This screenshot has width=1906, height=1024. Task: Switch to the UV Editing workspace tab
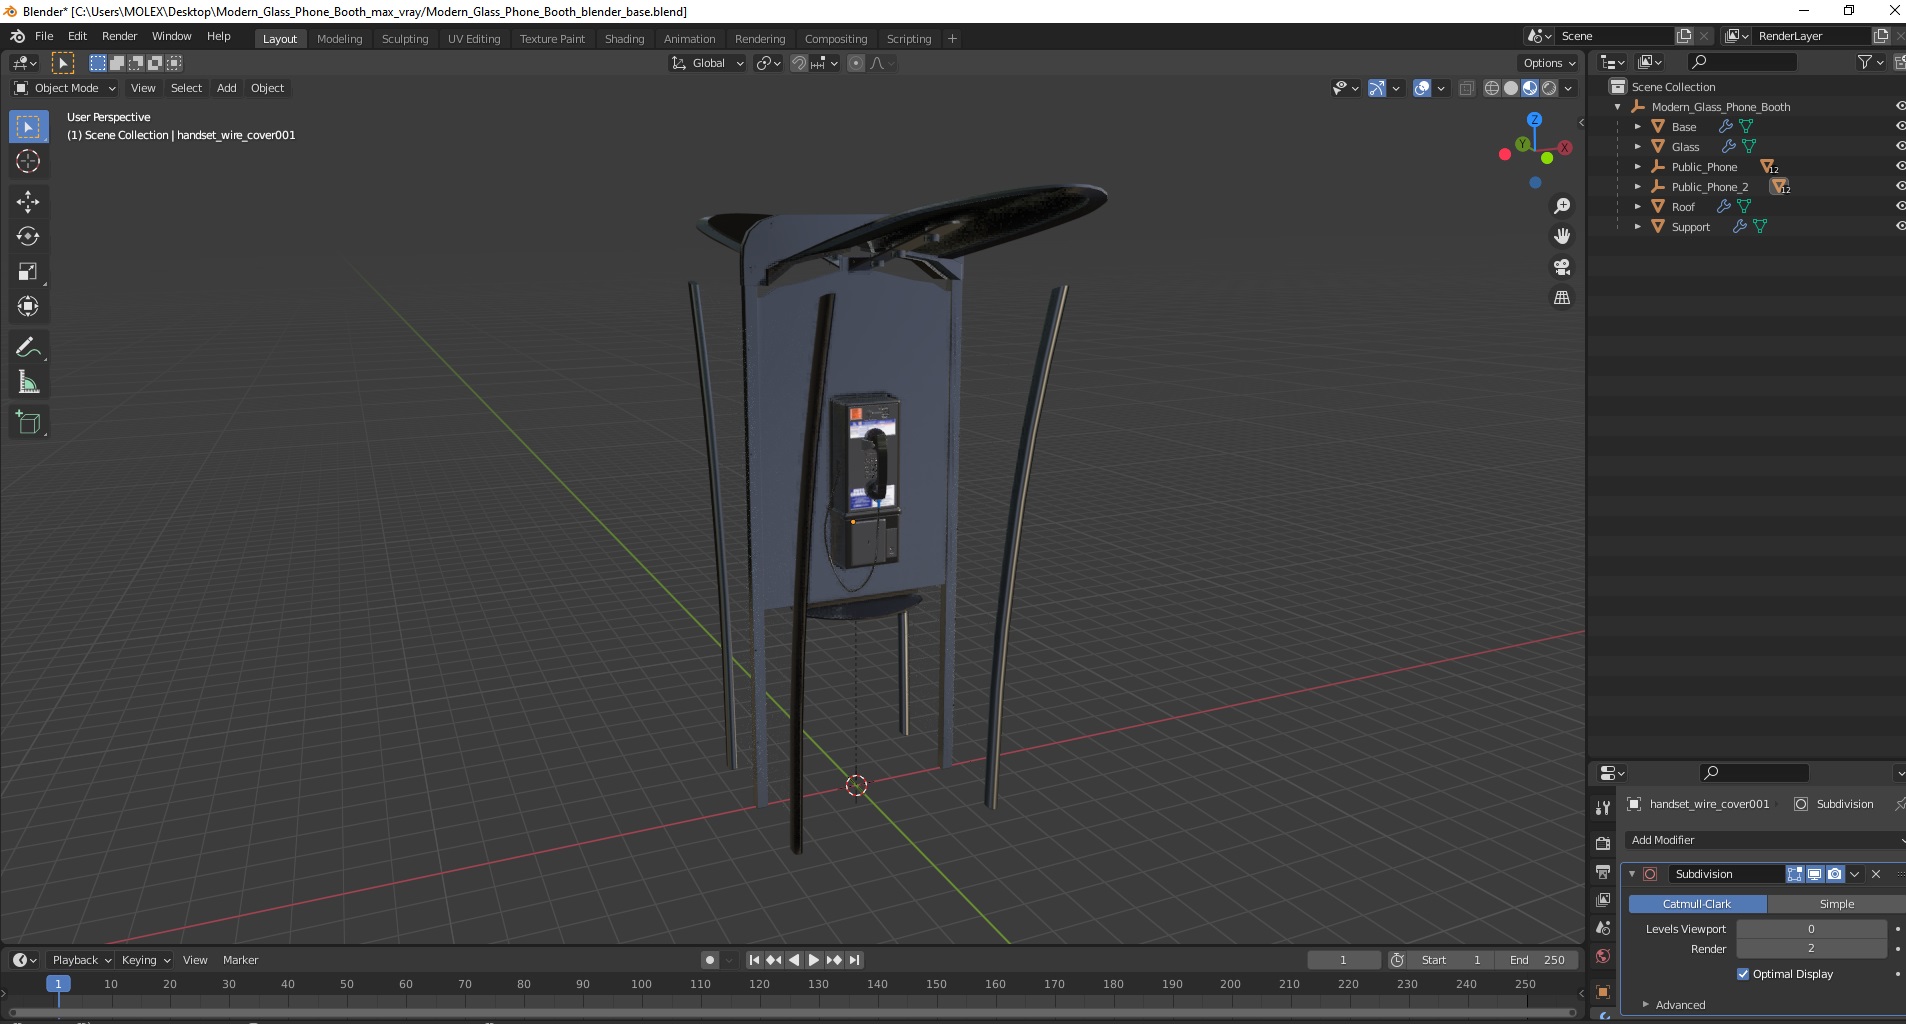474,39
